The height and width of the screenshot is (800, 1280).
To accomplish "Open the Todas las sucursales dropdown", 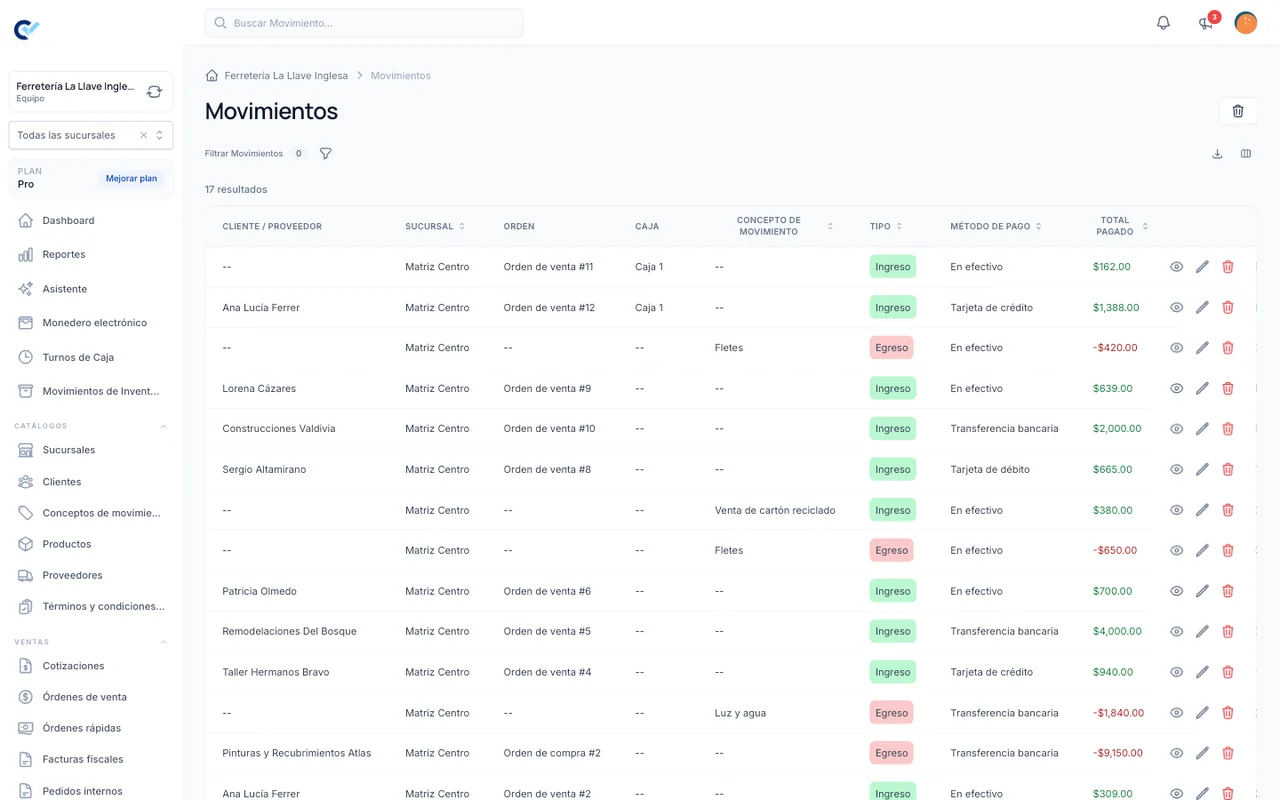I will click(x=91, y=135).
